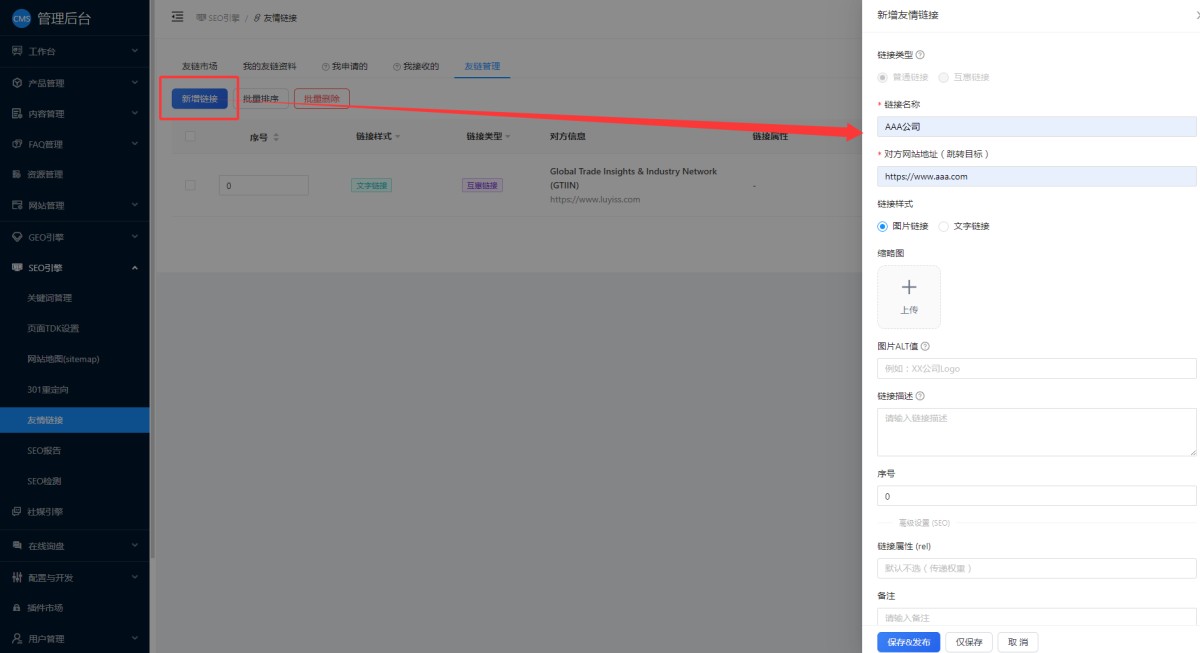
Task: Click the 新增链接 button
Action: pyautogui.click(x=200, y=99)
